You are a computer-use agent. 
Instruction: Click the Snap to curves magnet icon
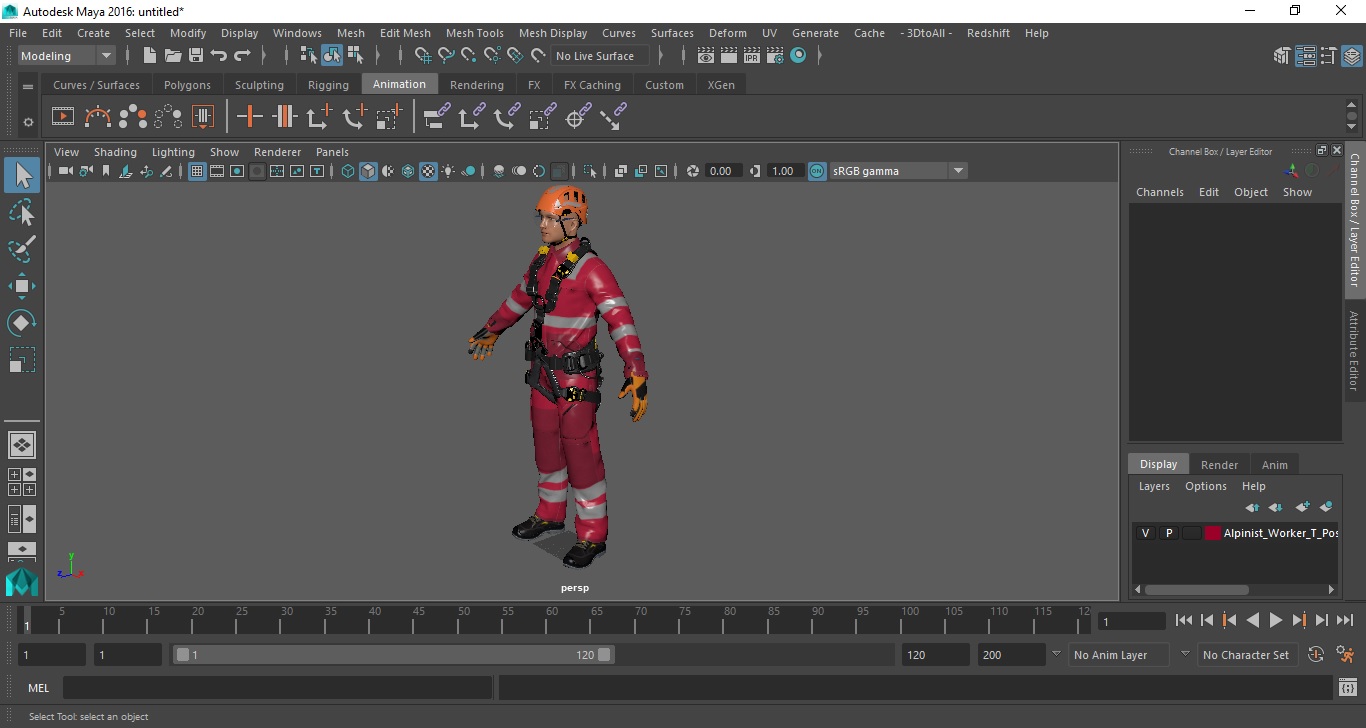pos(446,56)
